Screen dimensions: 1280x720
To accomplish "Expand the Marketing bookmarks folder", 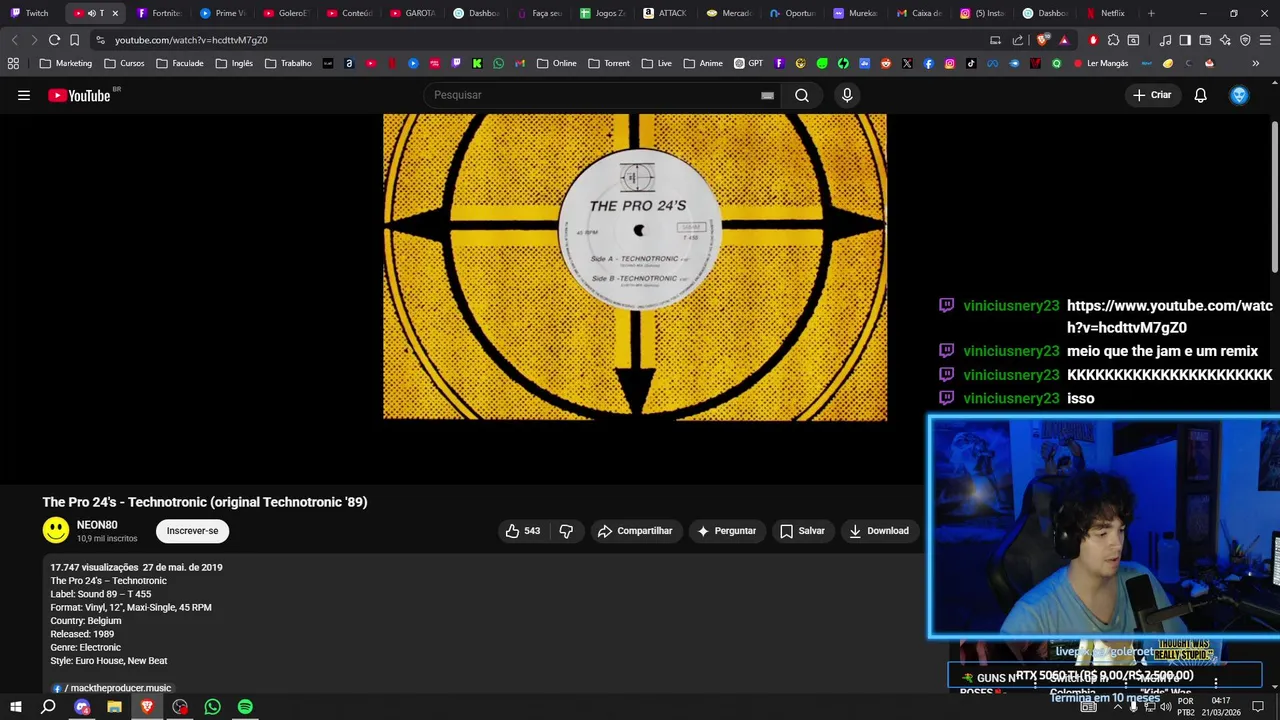I will coord(66,63).
